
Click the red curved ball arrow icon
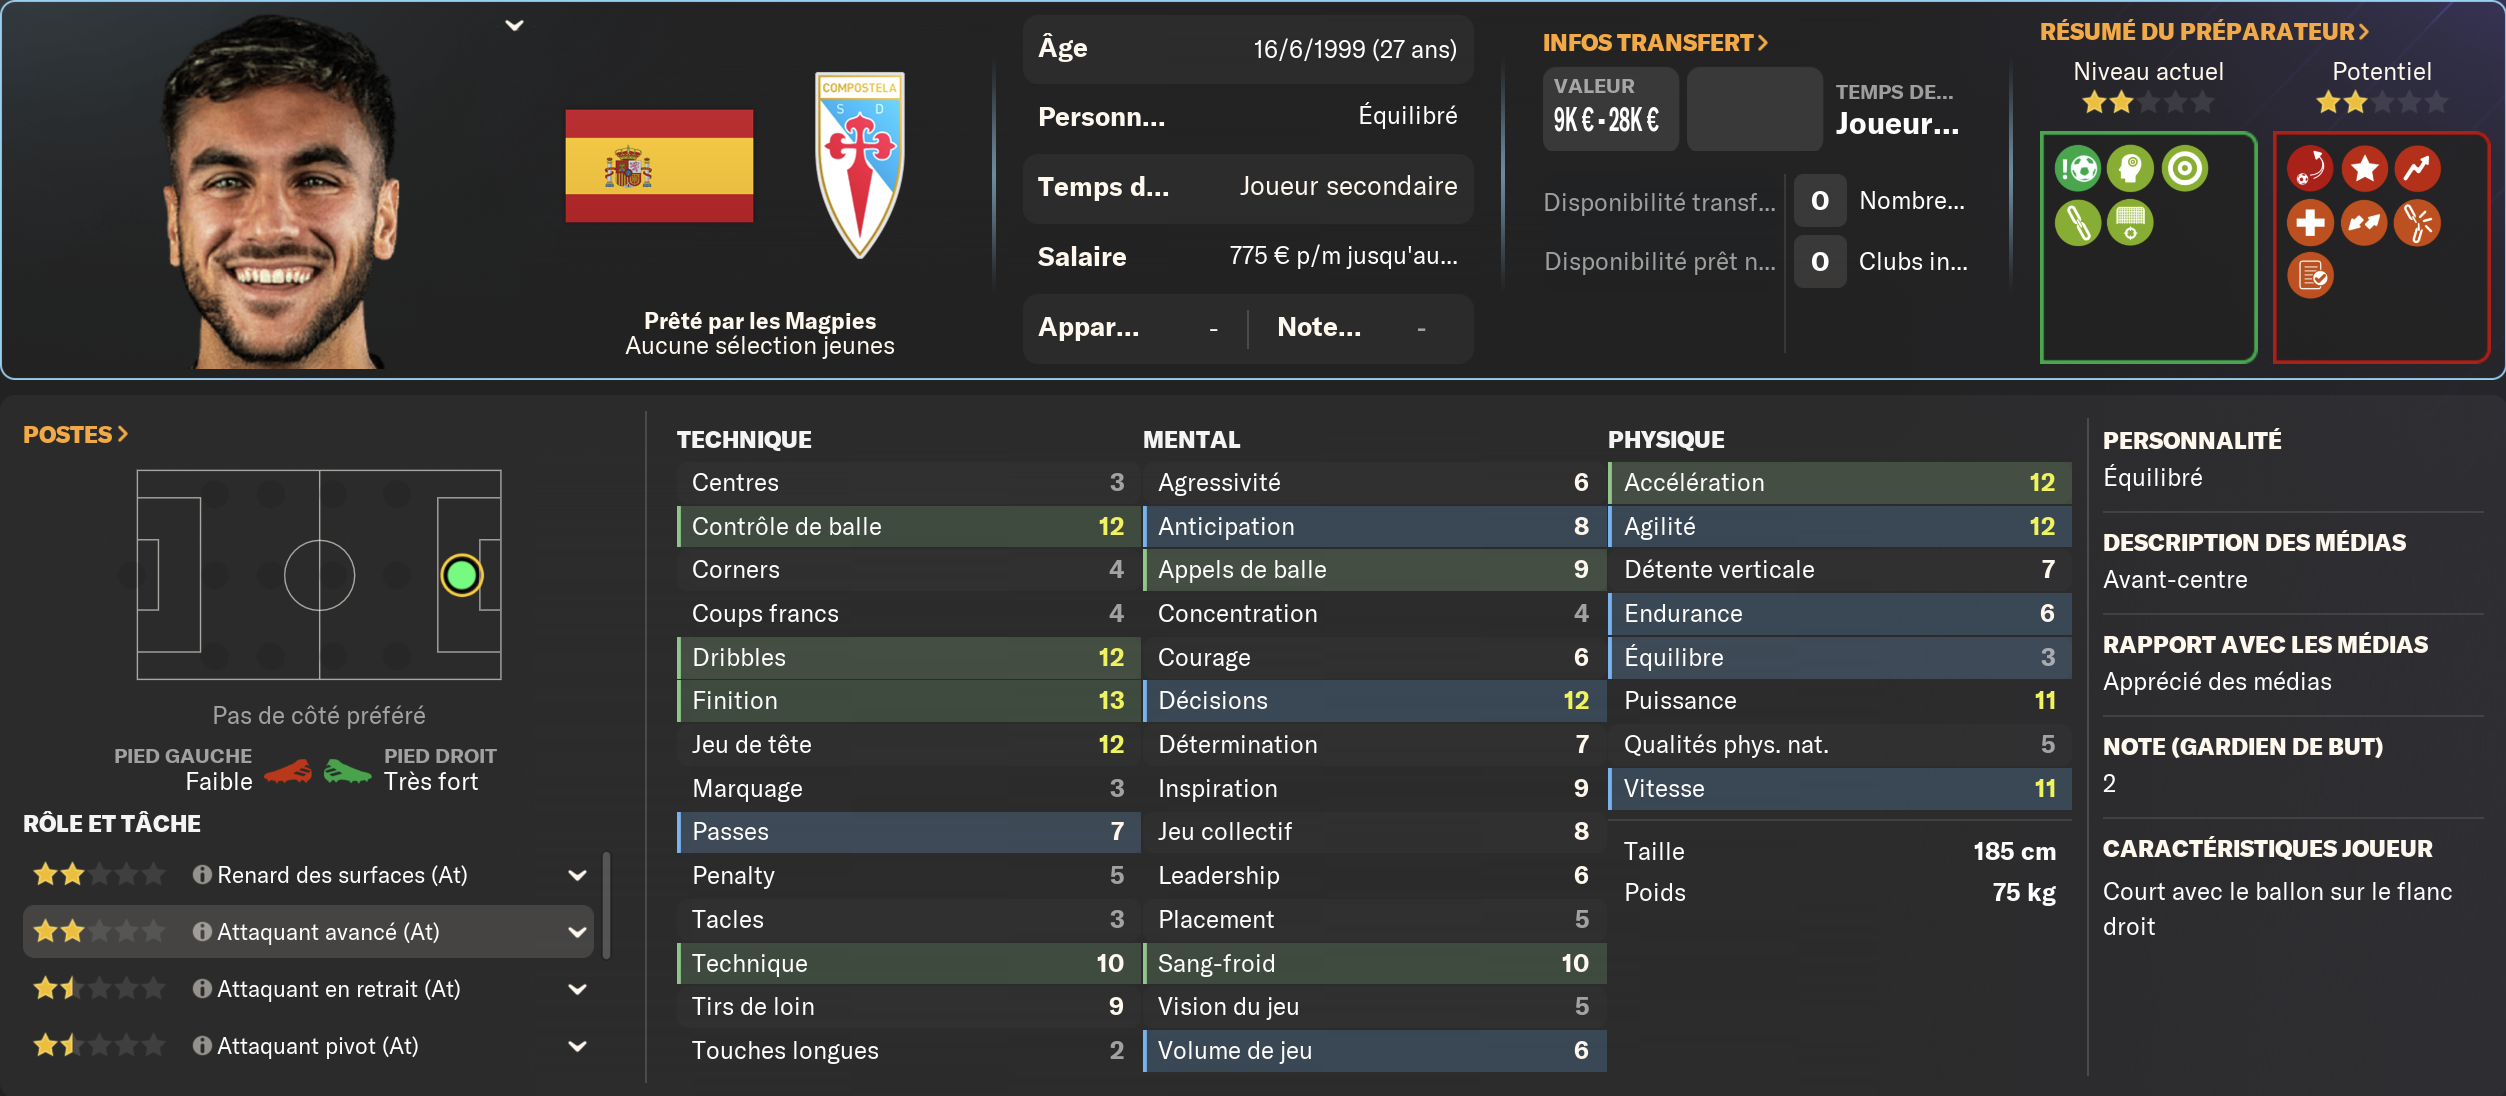coord(2310,168)
